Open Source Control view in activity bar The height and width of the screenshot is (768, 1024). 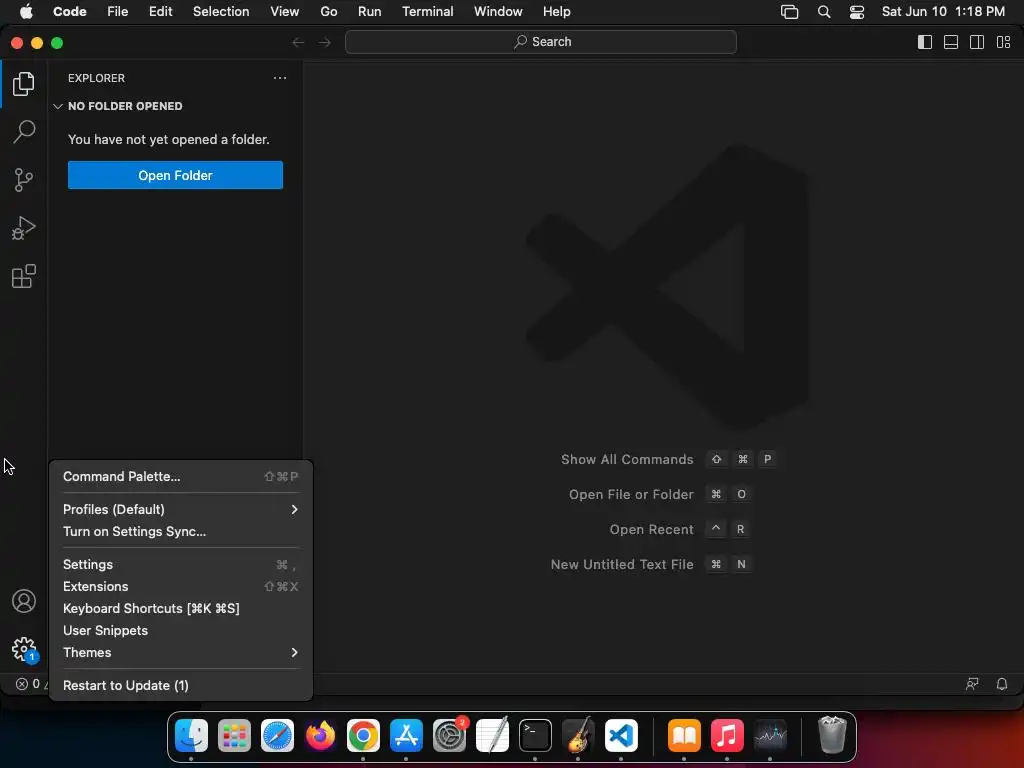point(24,180)
